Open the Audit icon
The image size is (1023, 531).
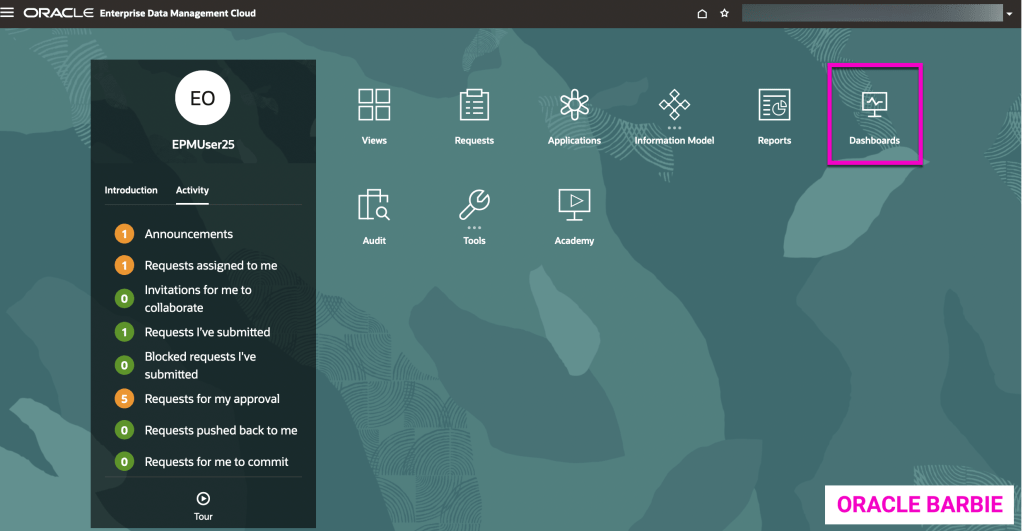[374, 205]
